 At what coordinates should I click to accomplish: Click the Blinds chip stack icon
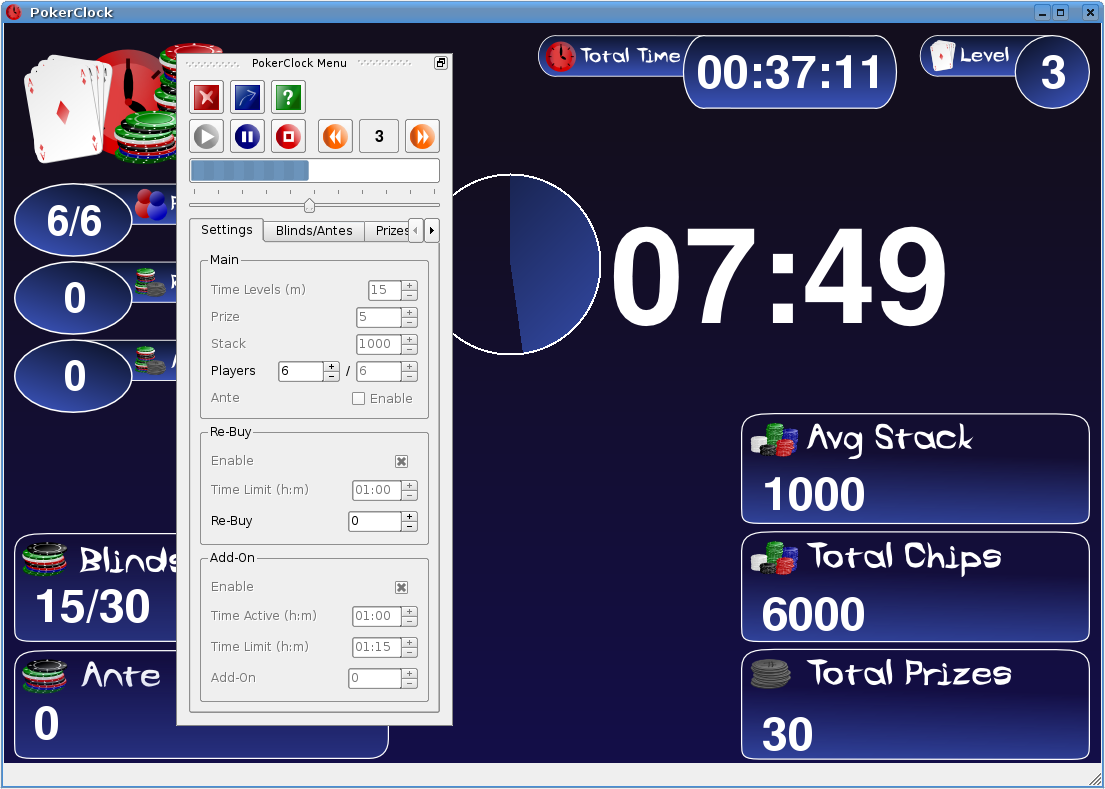[x=44, y=559]
